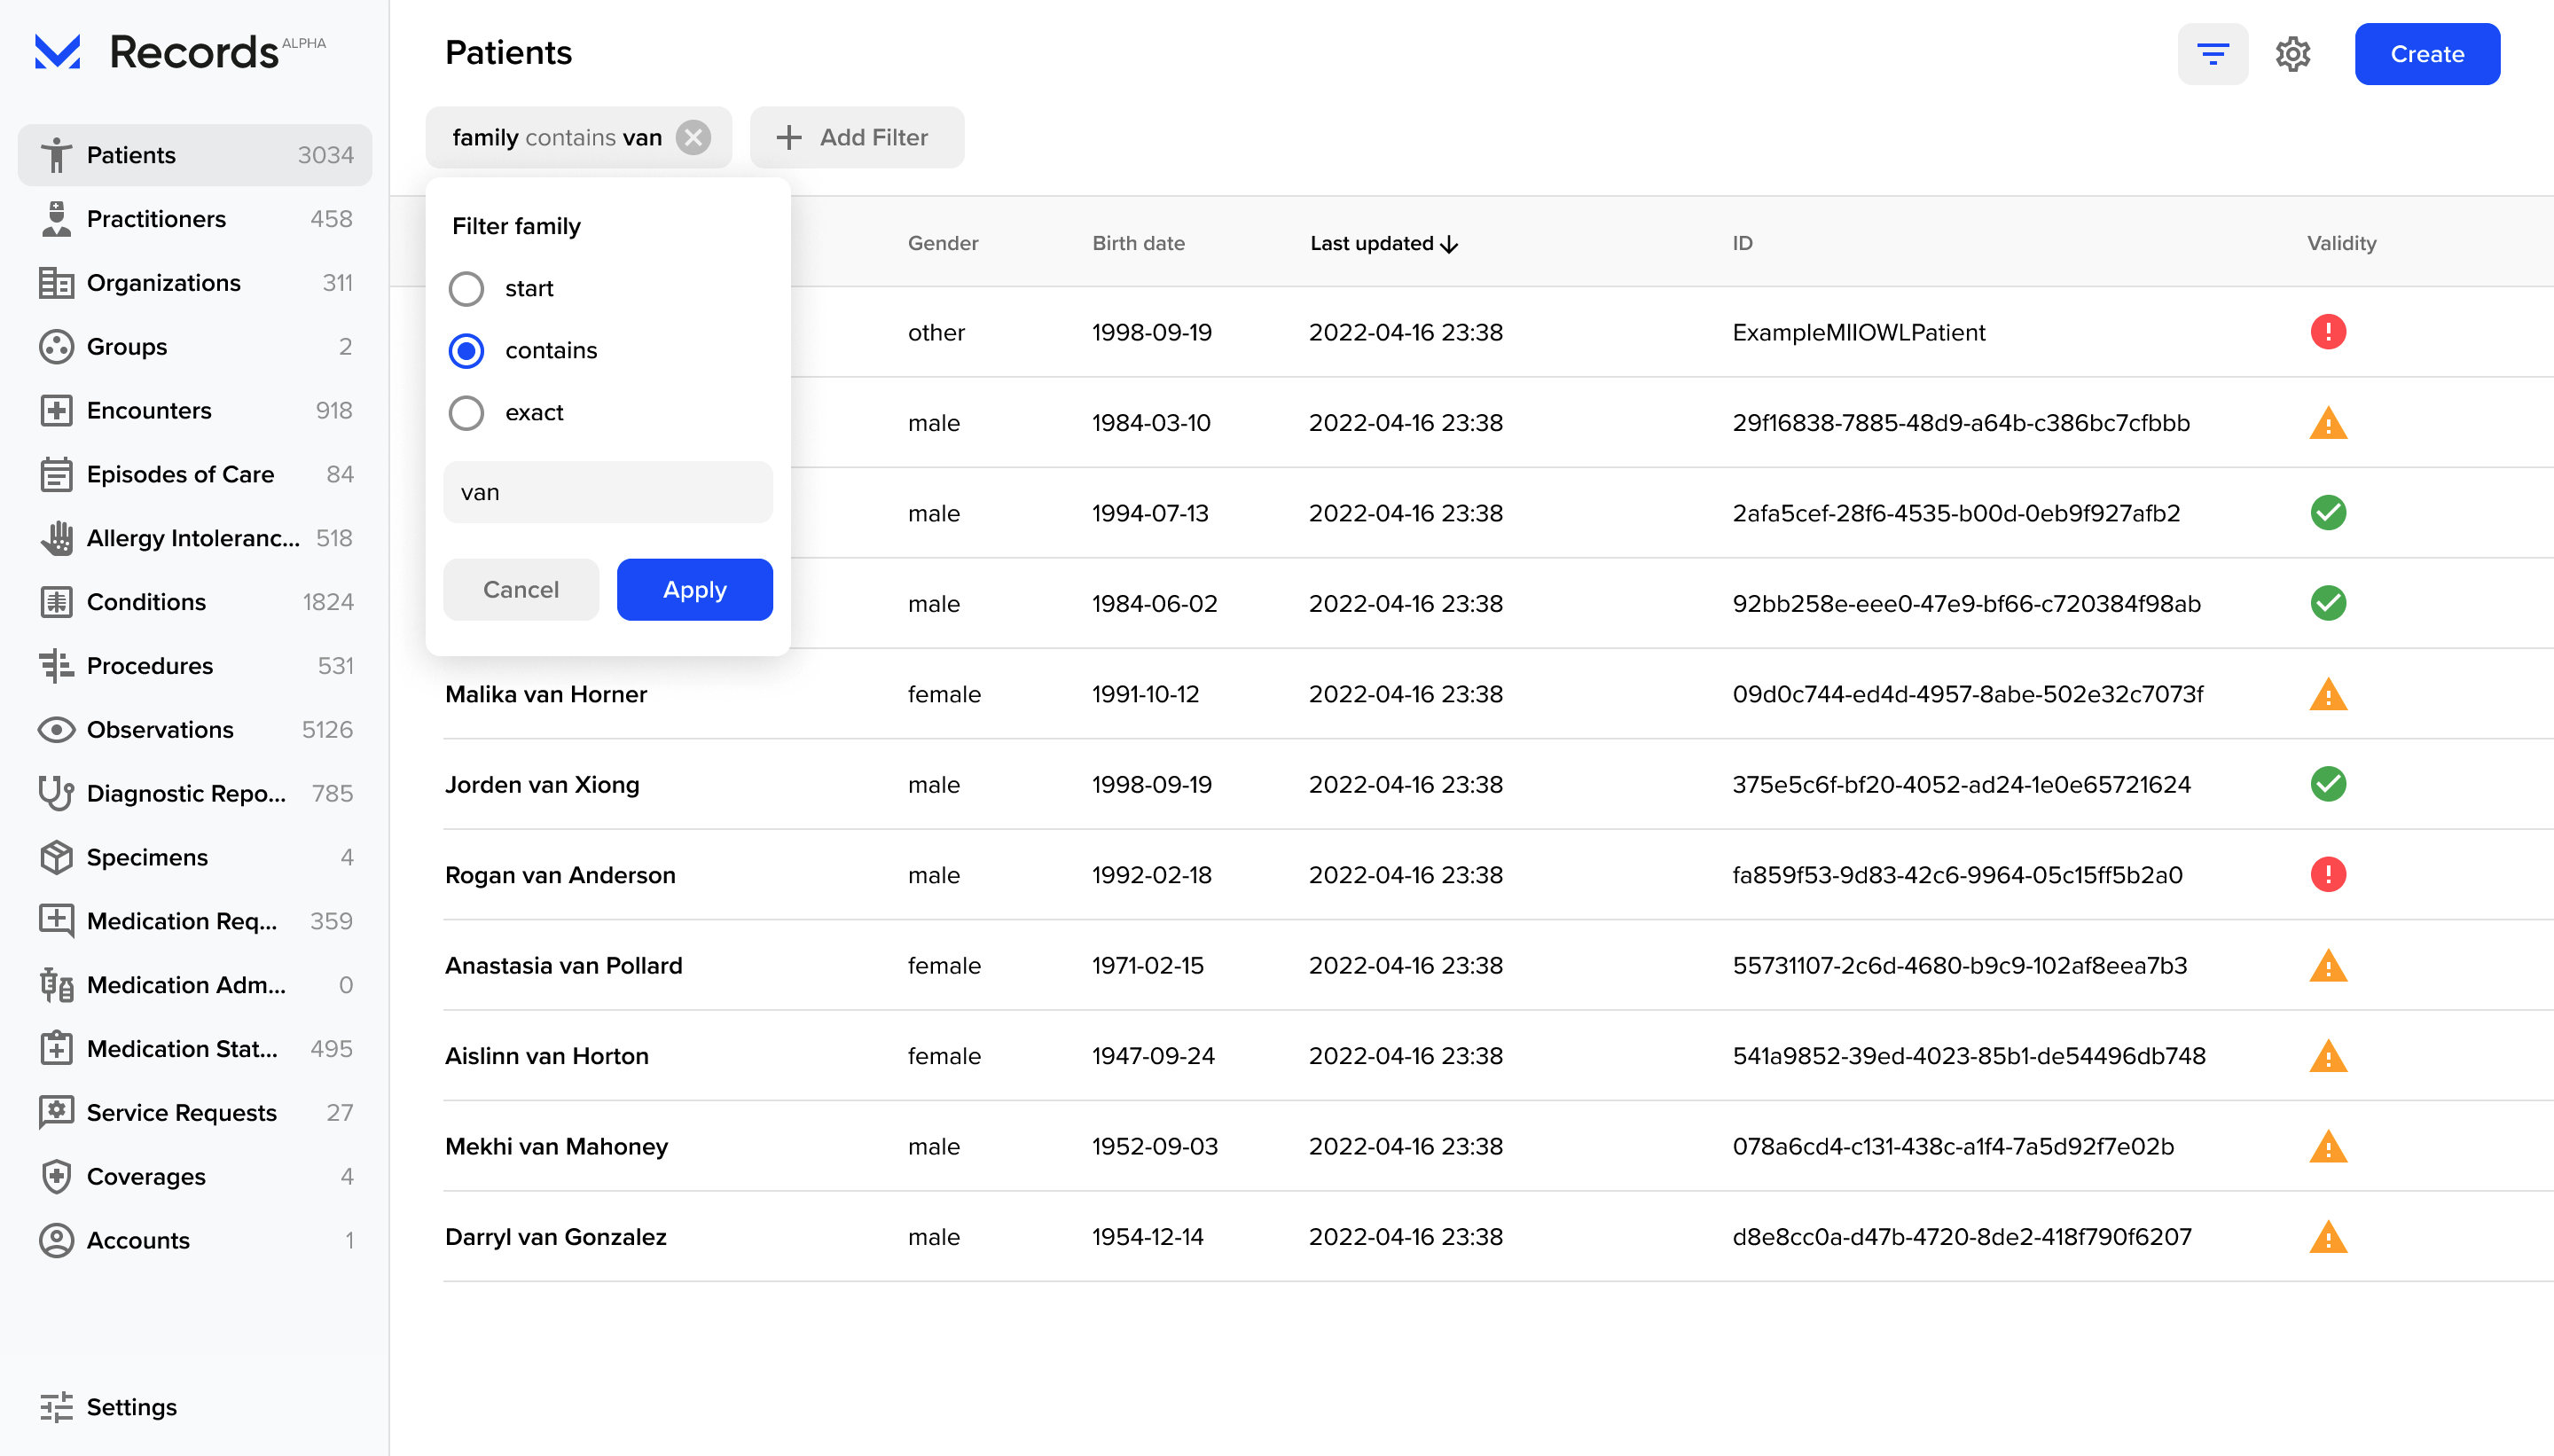Screen dimensions: 2554x1456
Task: Open Observations in the sidebar
Action: coord(195,730)
